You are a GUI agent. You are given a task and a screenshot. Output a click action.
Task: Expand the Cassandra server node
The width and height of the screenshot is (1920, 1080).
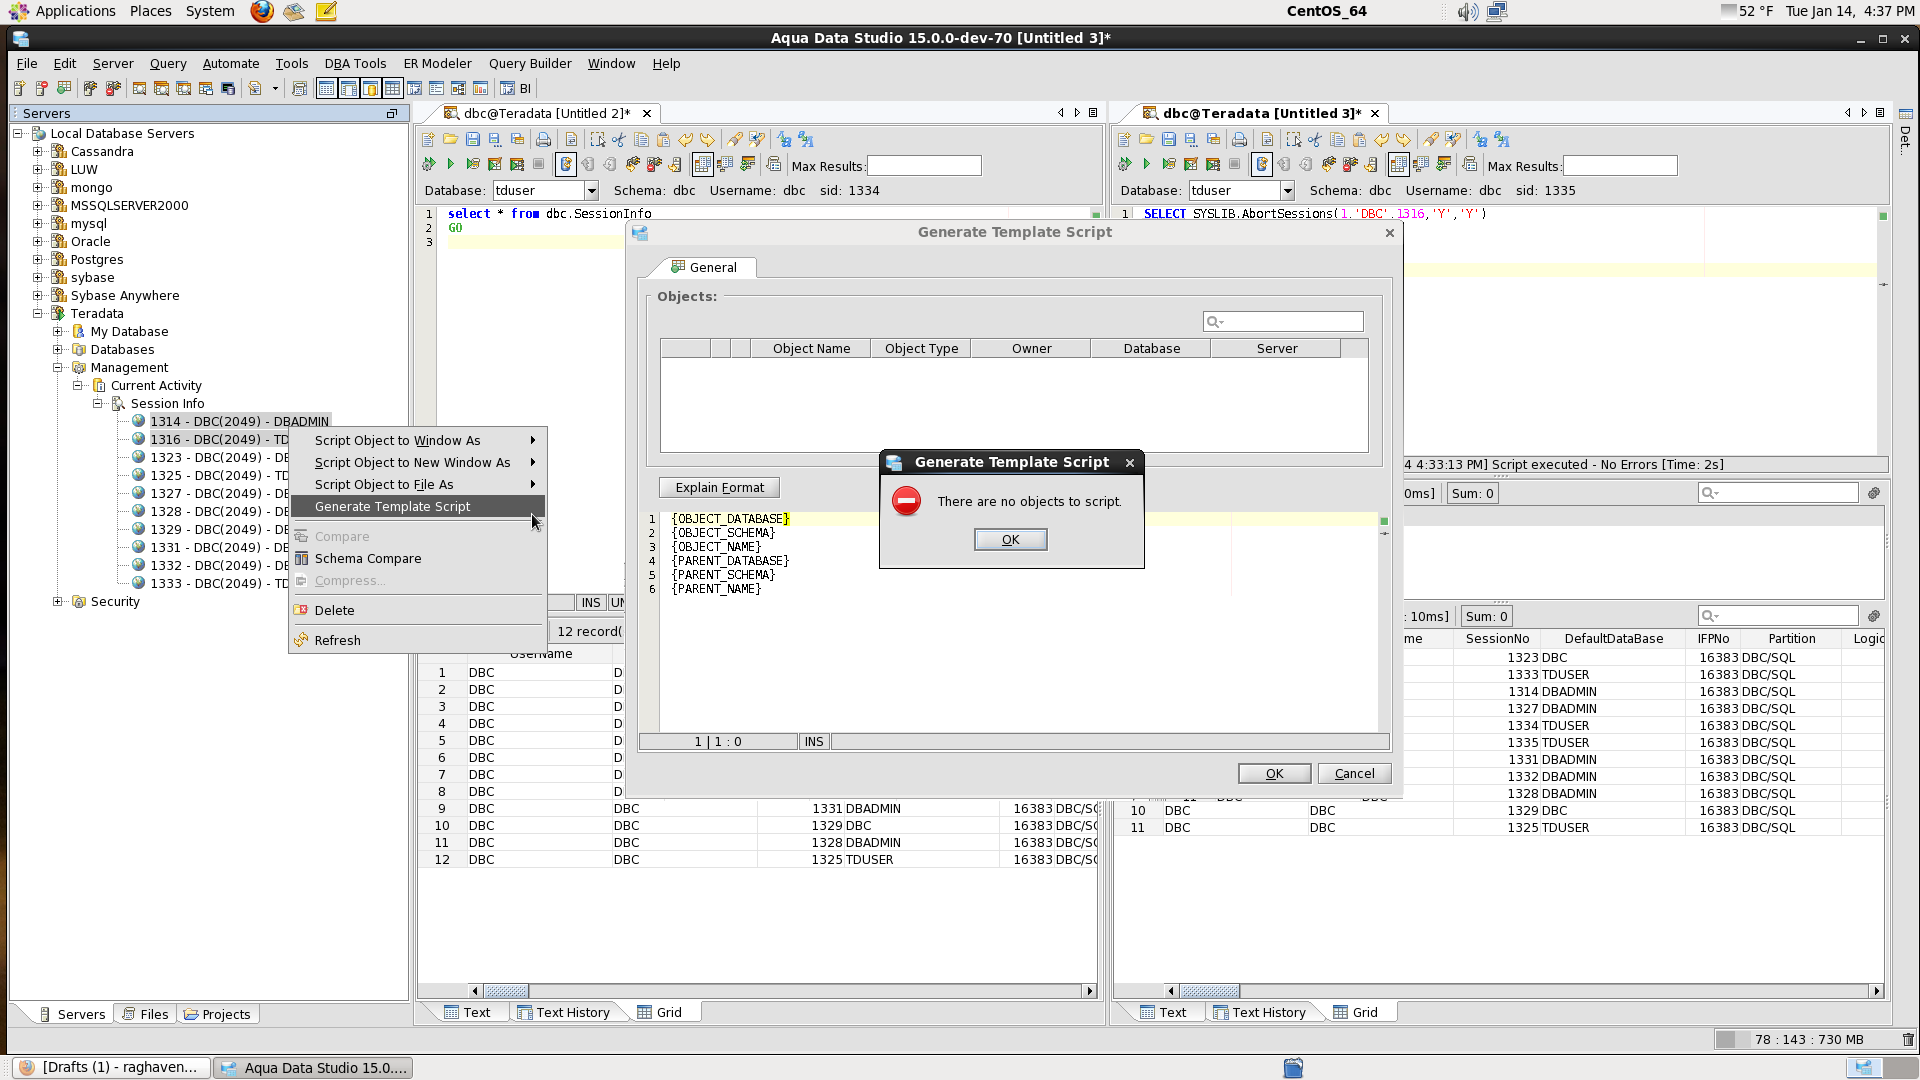click(x=38, y=152)
